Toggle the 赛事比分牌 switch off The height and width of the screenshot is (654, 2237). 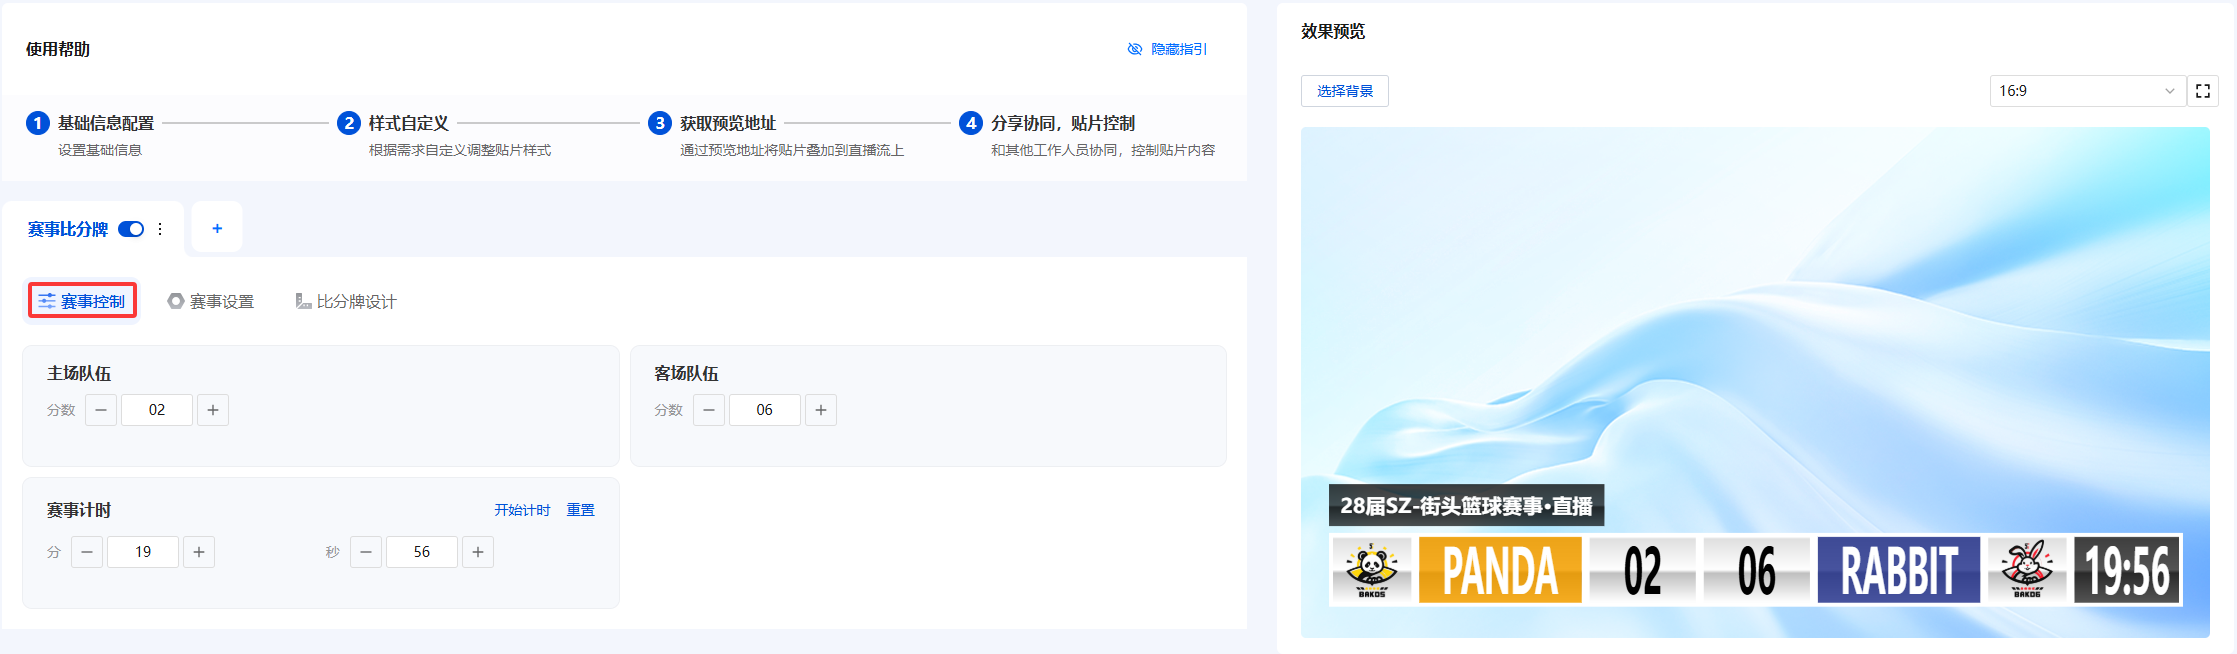pyautogui.click(x=131, y=229)
